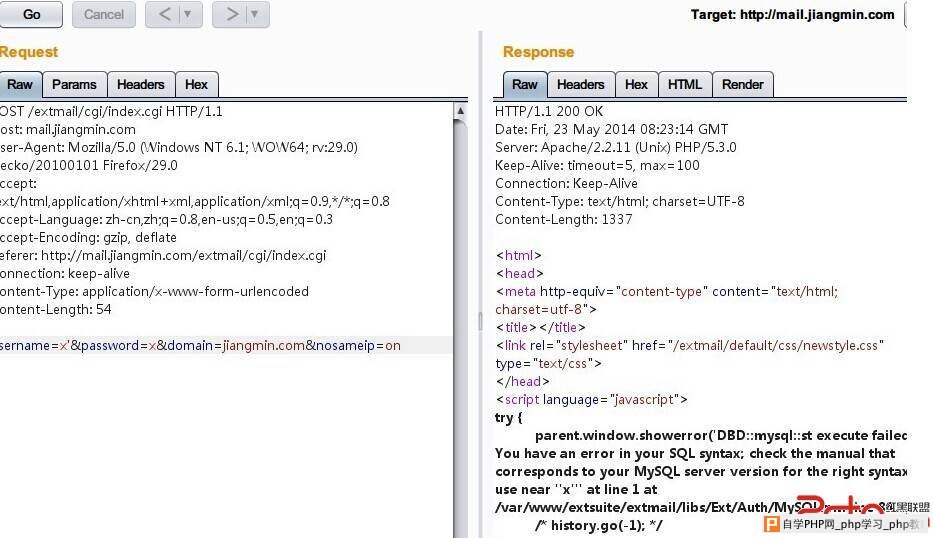Open the back history dropdown arrow

coord(189,14)
